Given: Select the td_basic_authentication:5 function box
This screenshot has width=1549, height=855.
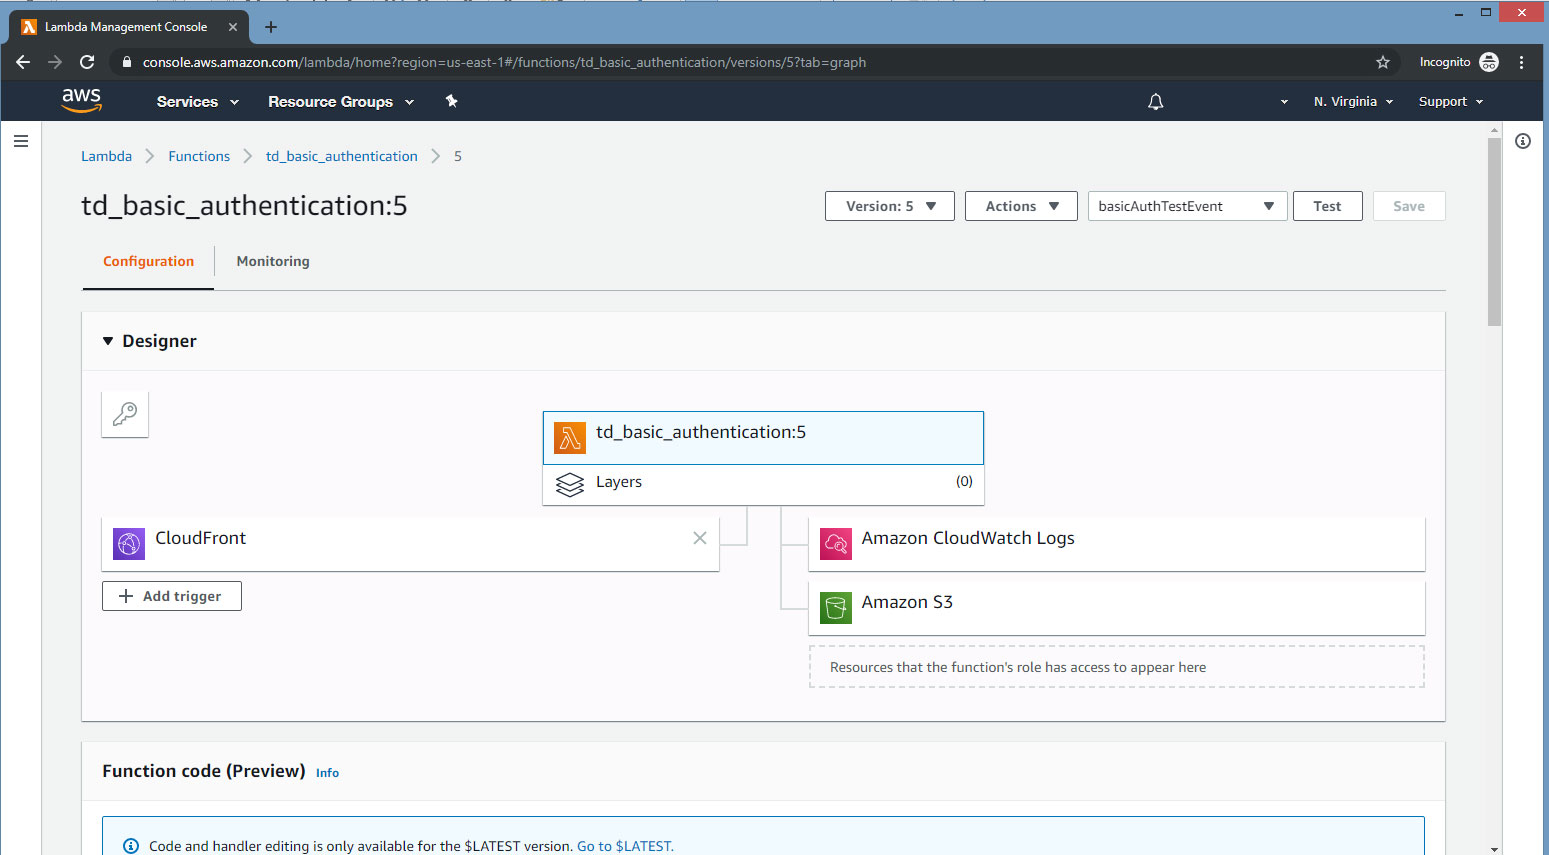Looking at the screenshot, I should click(763, 438).
